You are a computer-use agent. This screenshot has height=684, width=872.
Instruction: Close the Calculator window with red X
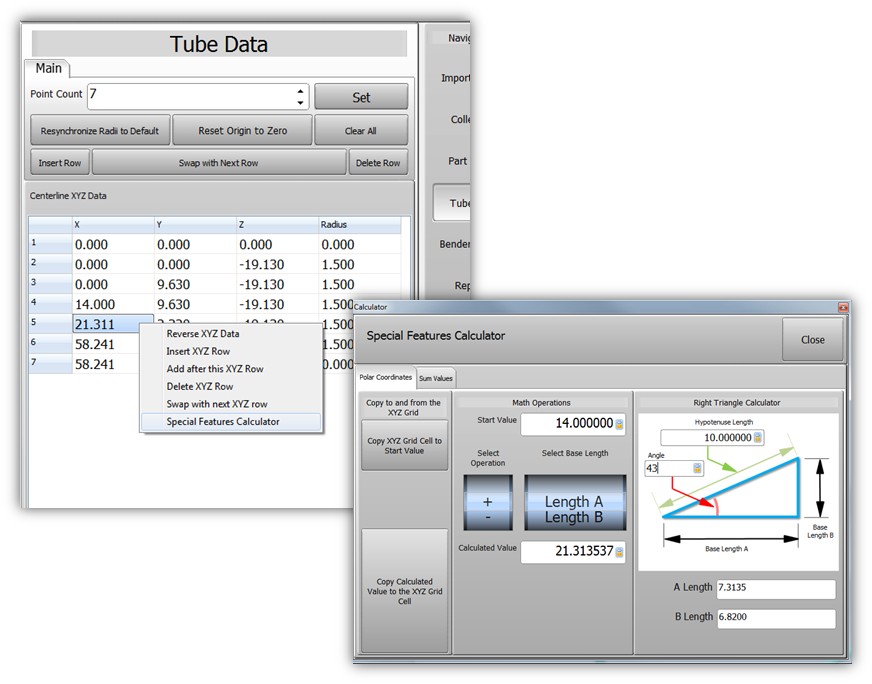pyautogui.click(x=842, y=307)
